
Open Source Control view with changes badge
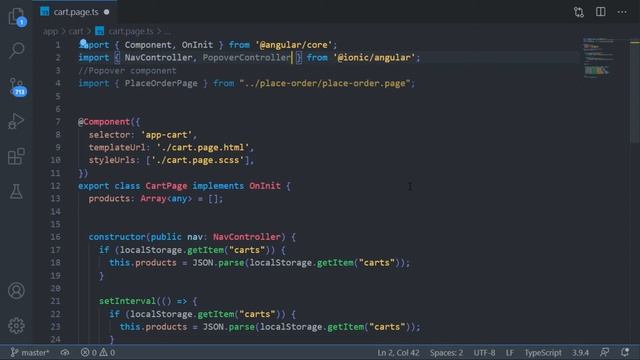(17, 87)
